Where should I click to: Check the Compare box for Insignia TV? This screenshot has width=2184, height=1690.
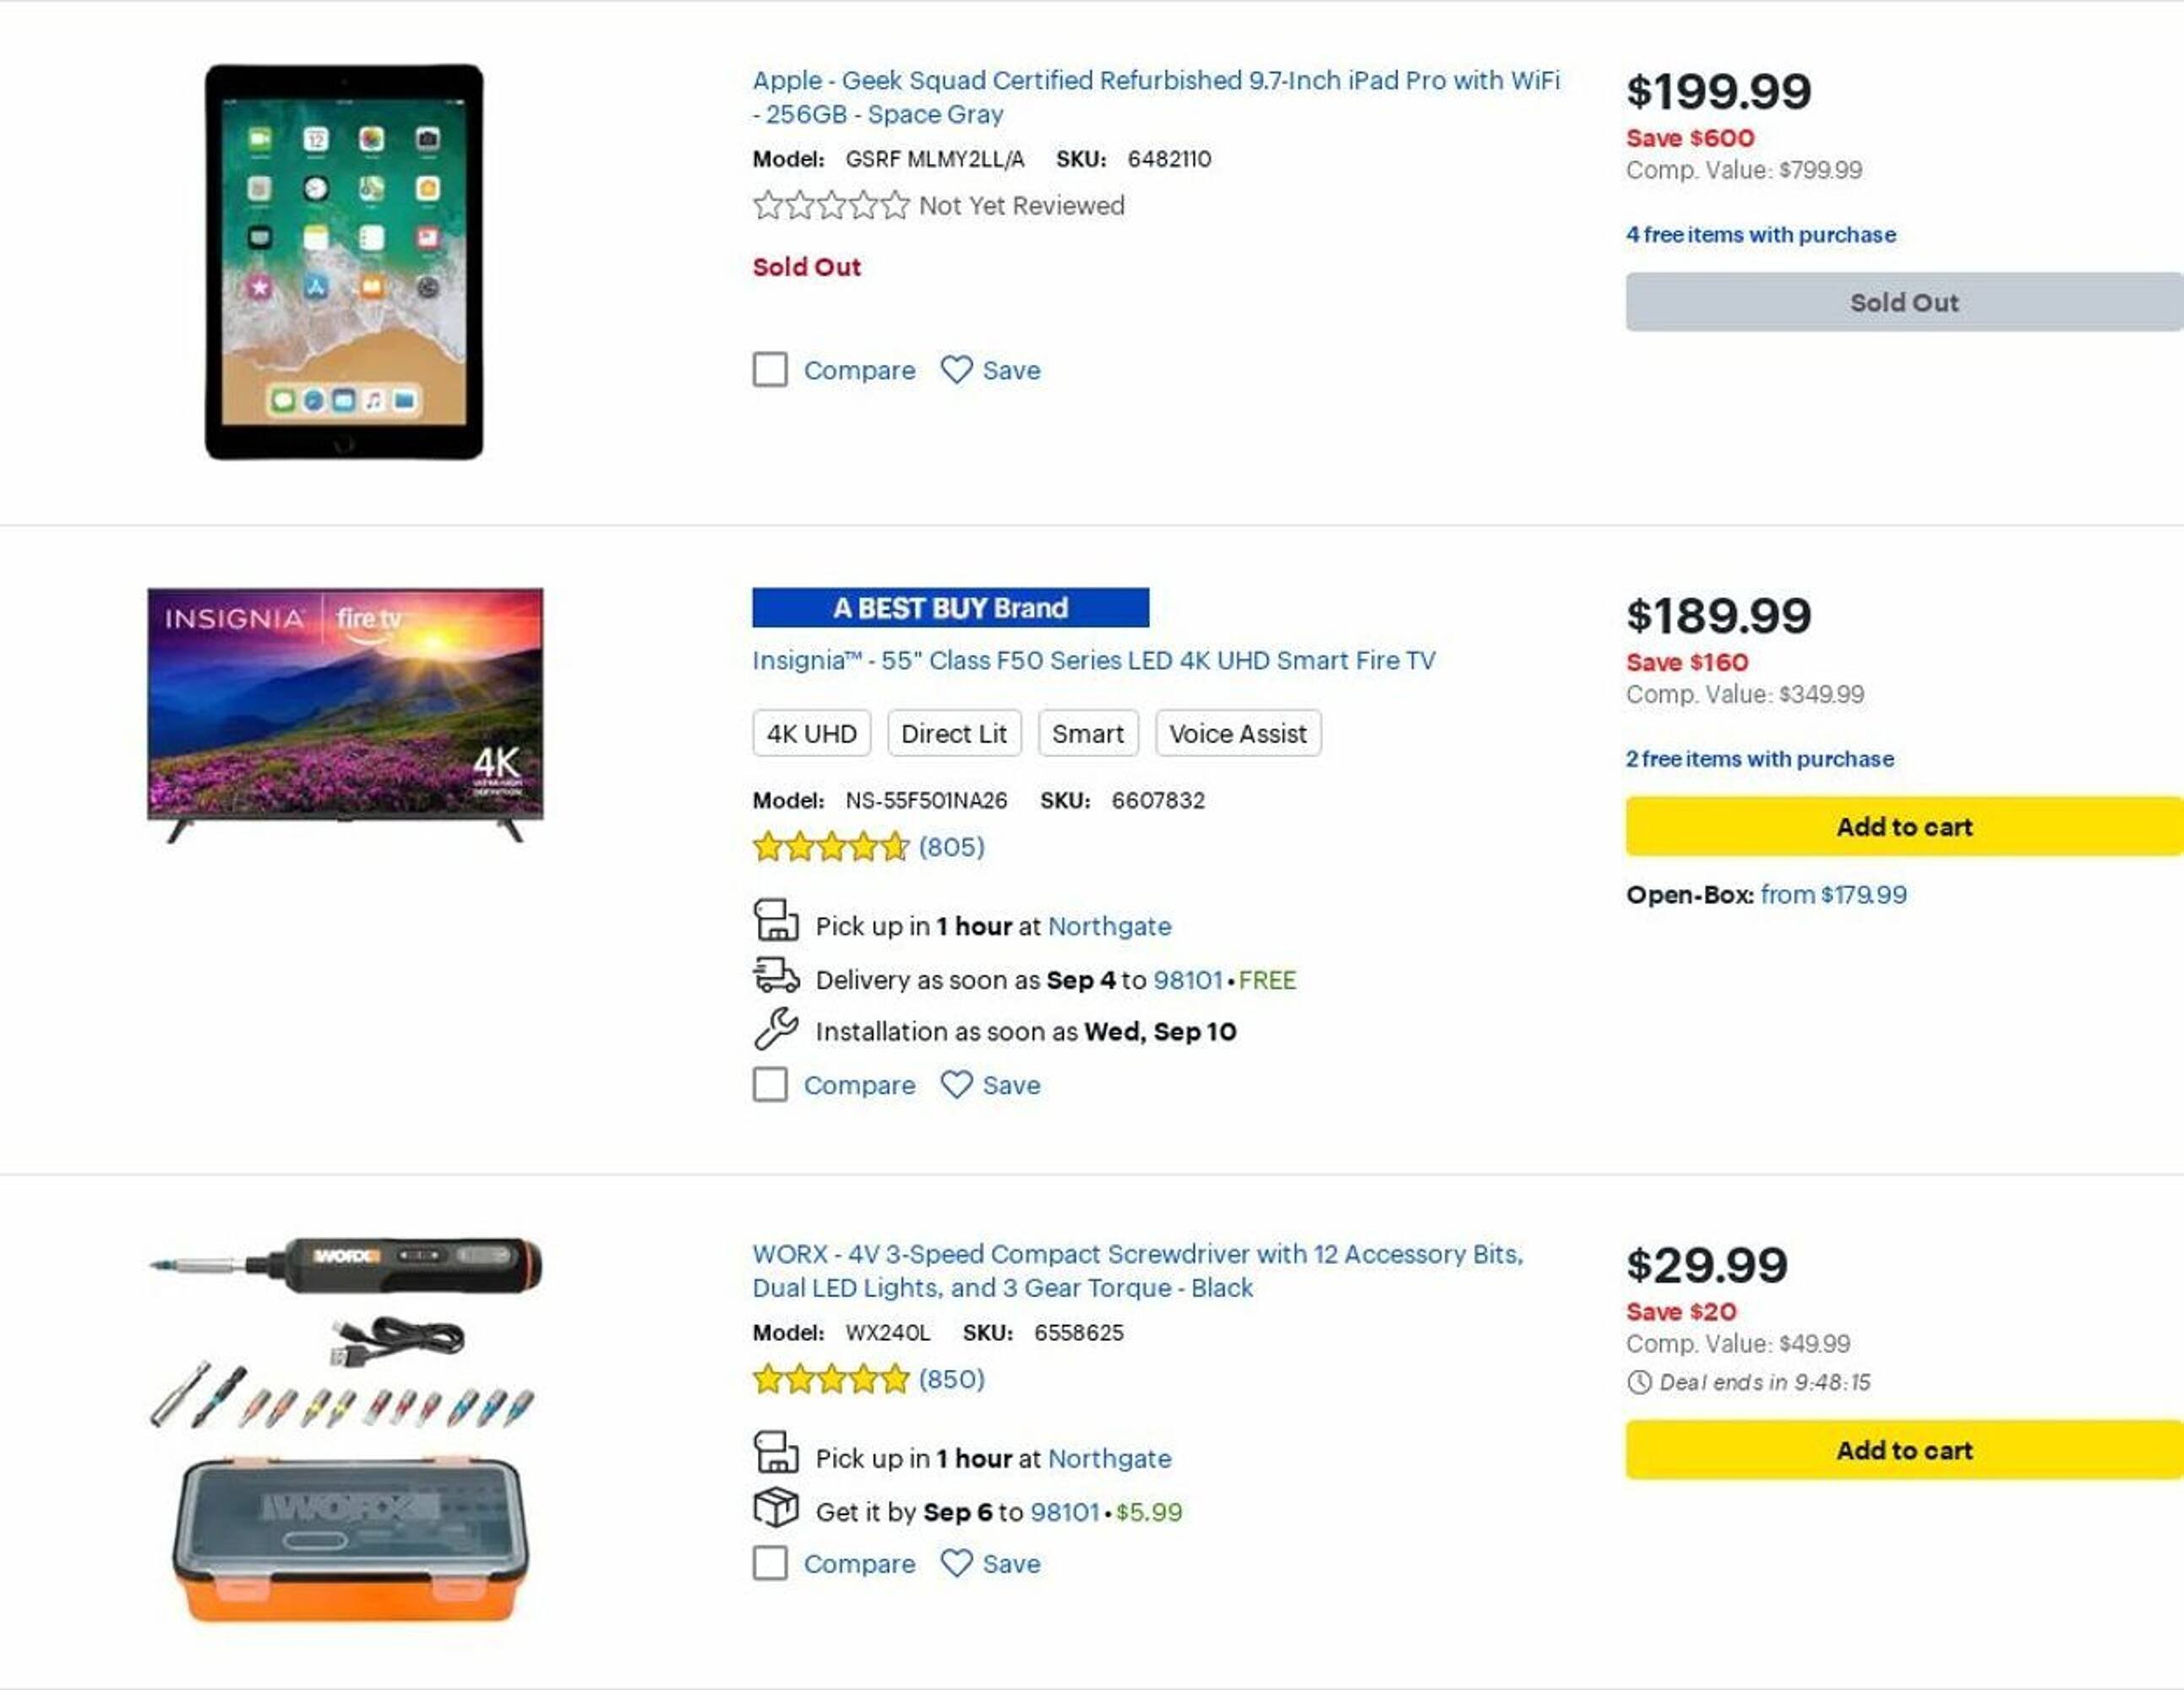pyautogui.click(x=769, y=1085)
